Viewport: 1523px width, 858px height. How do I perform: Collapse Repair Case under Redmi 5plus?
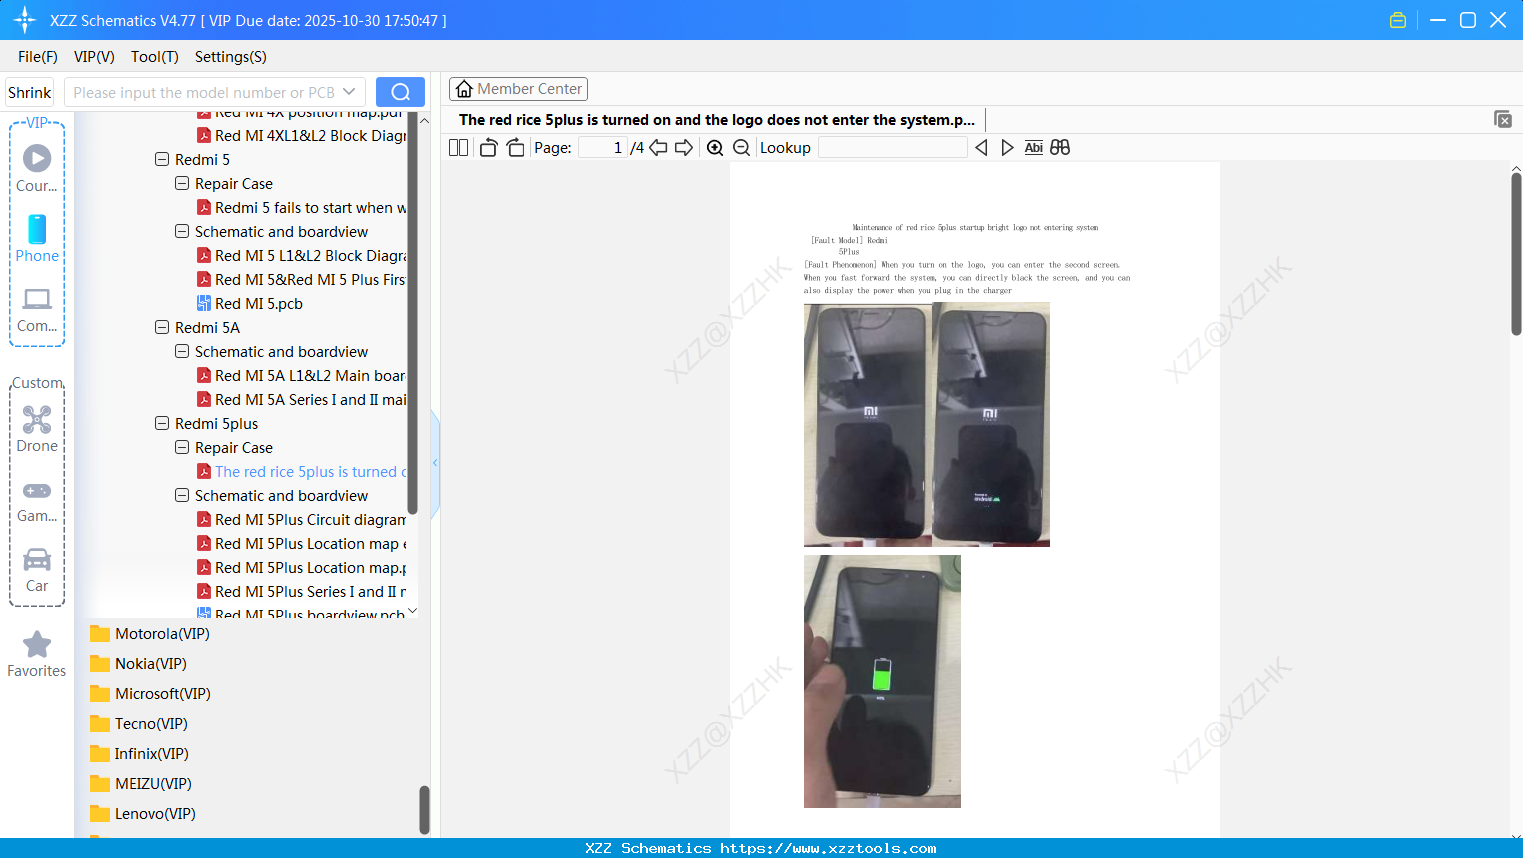[182, 447]
